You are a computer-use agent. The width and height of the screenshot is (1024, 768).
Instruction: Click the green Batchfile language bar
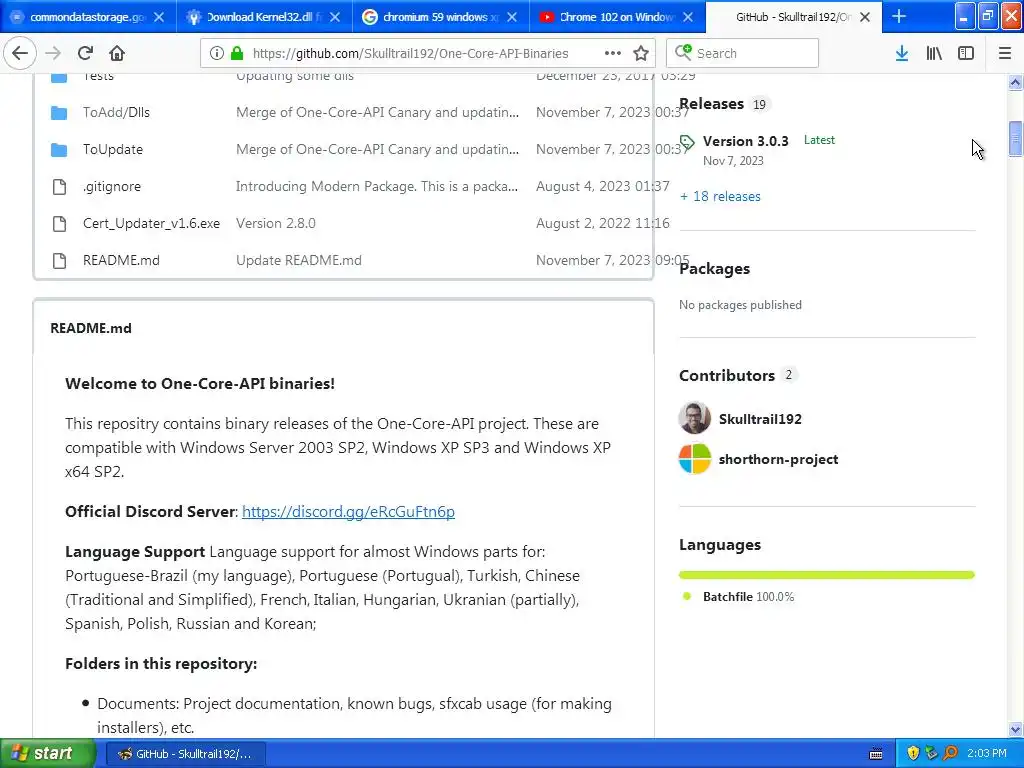(827, 575)
